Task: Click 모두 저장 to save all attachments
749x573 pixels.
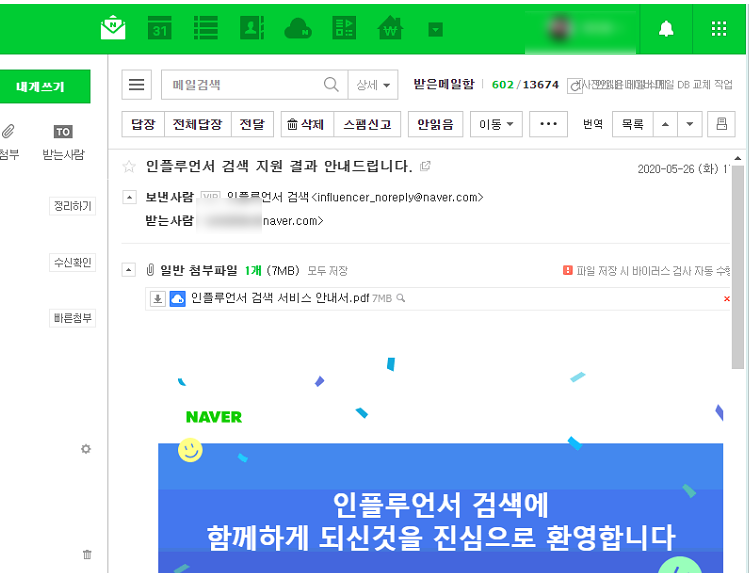Action: [x=327, y=271]
